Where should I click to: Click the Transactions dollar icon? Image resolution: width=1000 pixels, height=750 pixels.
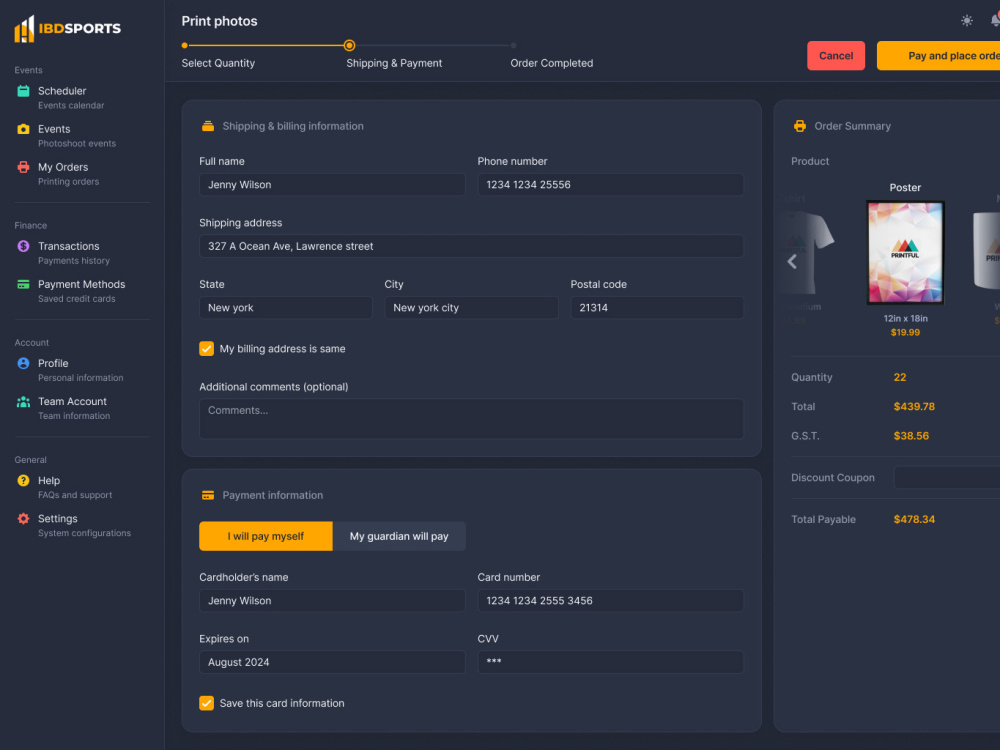(x=23, y=246)
